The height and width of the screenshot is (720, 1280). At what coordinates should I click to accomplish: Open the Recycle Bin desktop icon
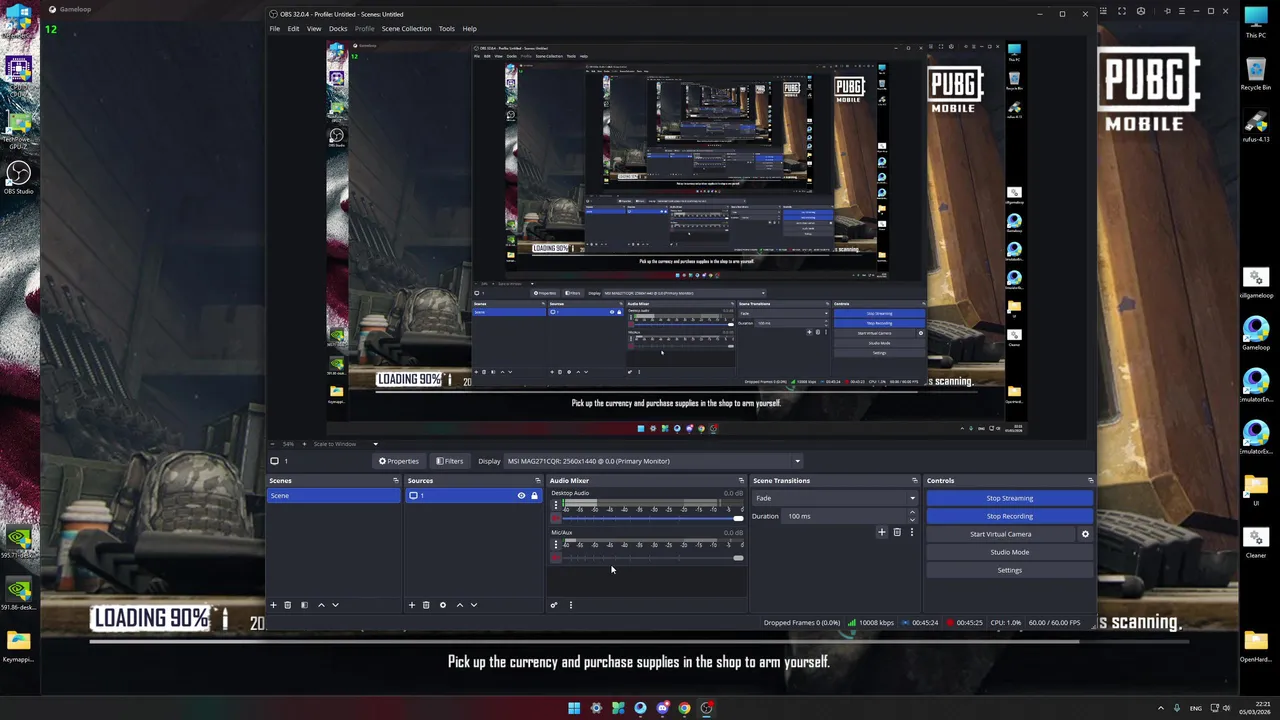pyautogui.click(x=1256, y=74)
